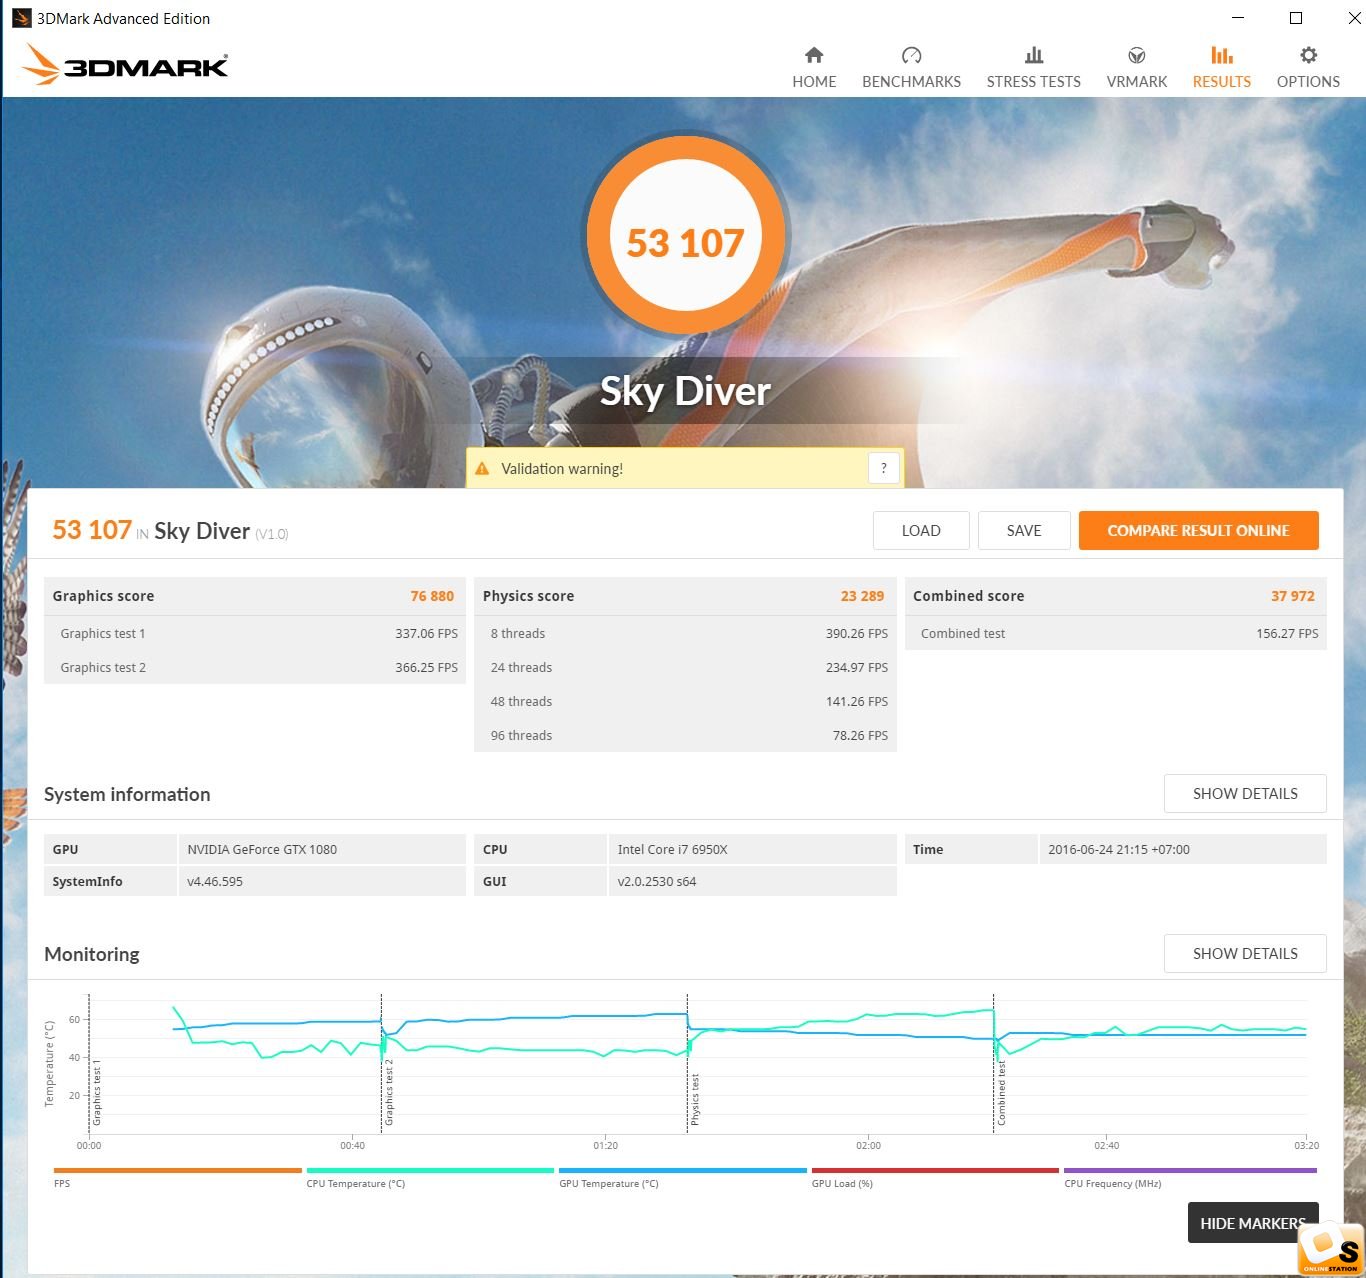Go to the STRESS TESTS tab
1366x1278 pixels.
(x=1034, y=68)
